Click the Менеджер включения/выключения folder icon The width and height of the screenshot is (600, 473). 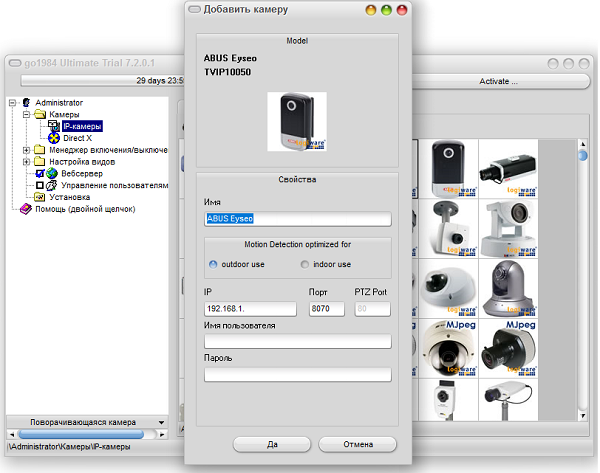pos(40,149)
